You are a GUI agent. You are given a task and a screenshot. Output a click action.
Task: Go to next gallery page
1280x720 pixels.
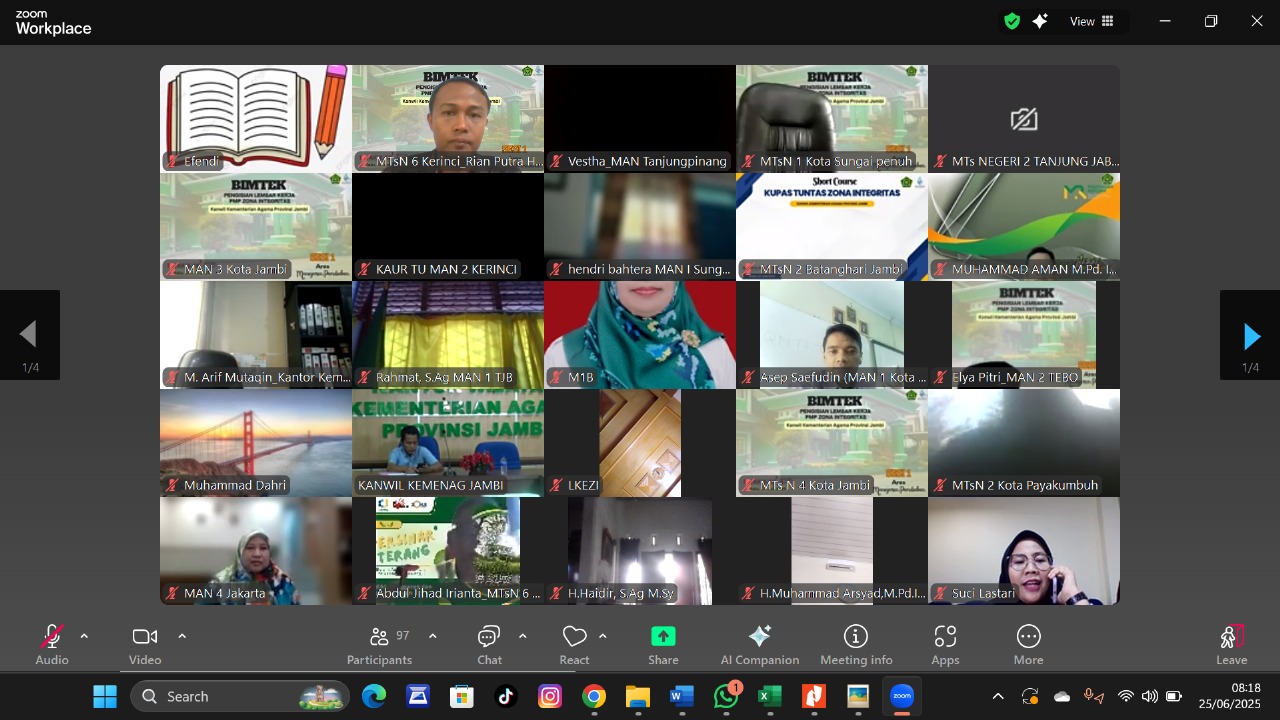1250,336
